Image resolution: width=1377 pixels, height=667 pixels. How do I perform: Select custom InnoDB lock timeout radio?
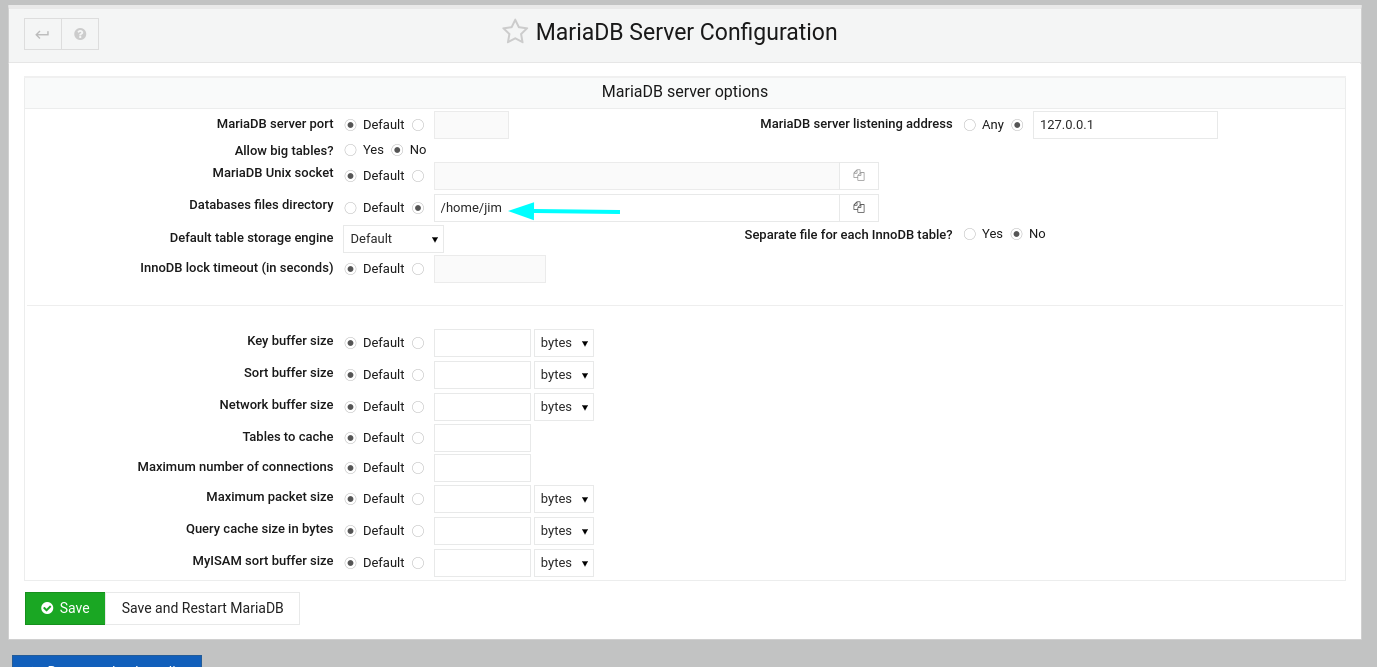tap(418, 269)
